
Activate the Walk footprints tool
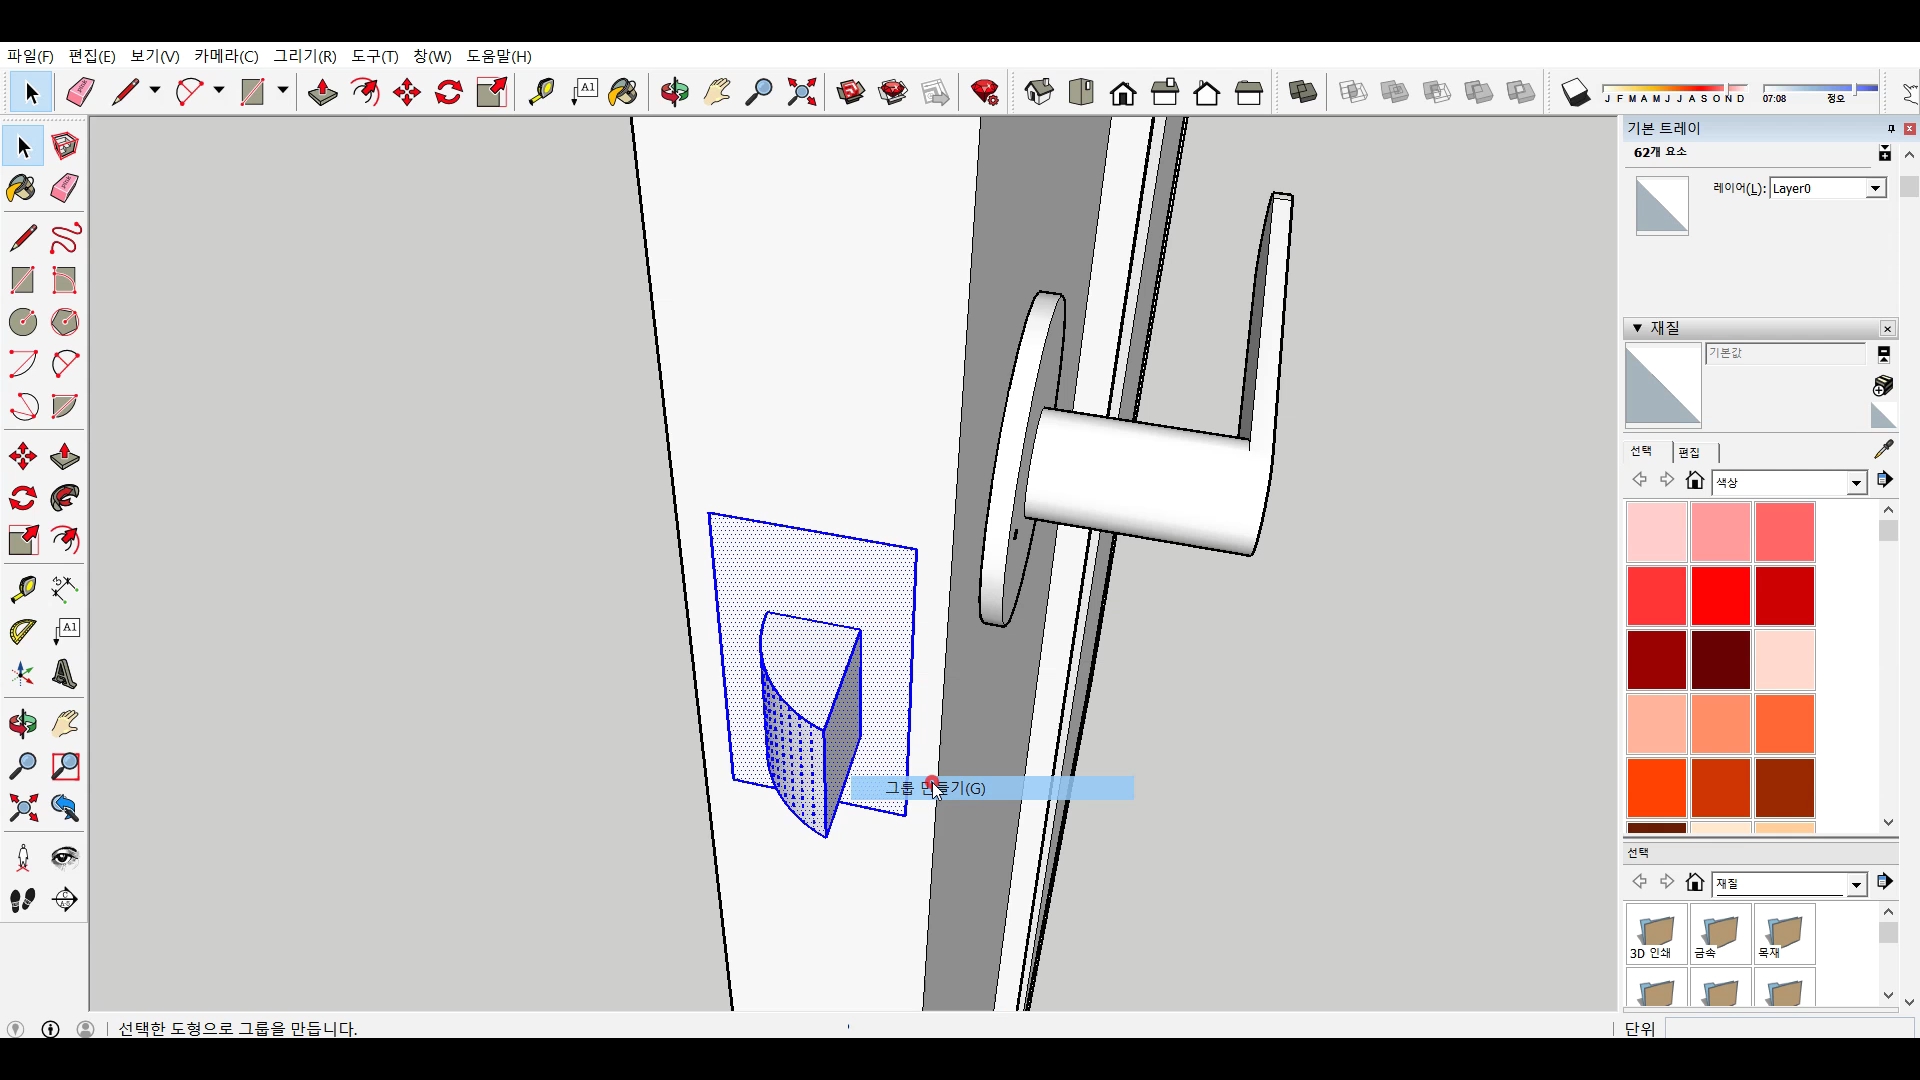pyautogui.click(x=23, y=900)
